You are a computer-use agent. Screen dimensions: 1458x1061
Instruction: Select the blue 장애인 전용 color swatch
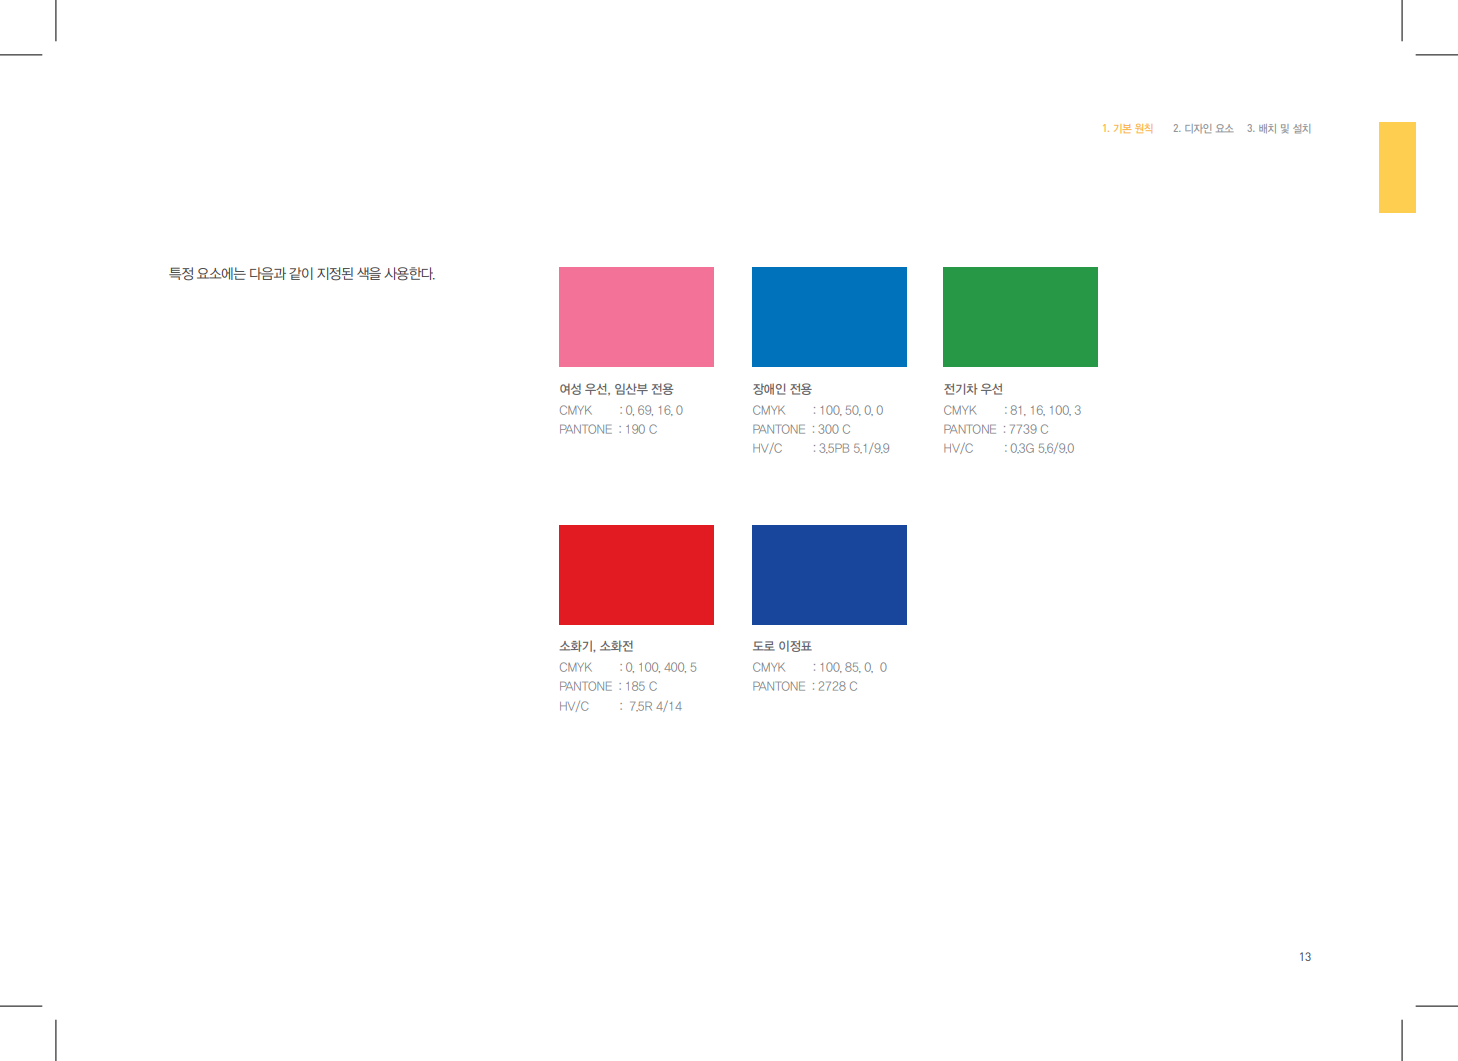tap(829, 317)
